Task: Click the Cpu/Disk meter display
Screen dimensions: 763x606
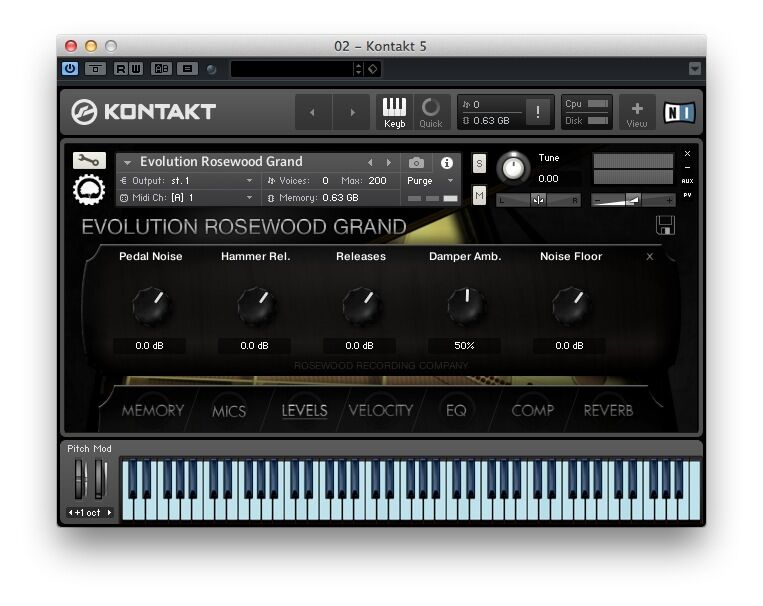Action: pos(586,112)
